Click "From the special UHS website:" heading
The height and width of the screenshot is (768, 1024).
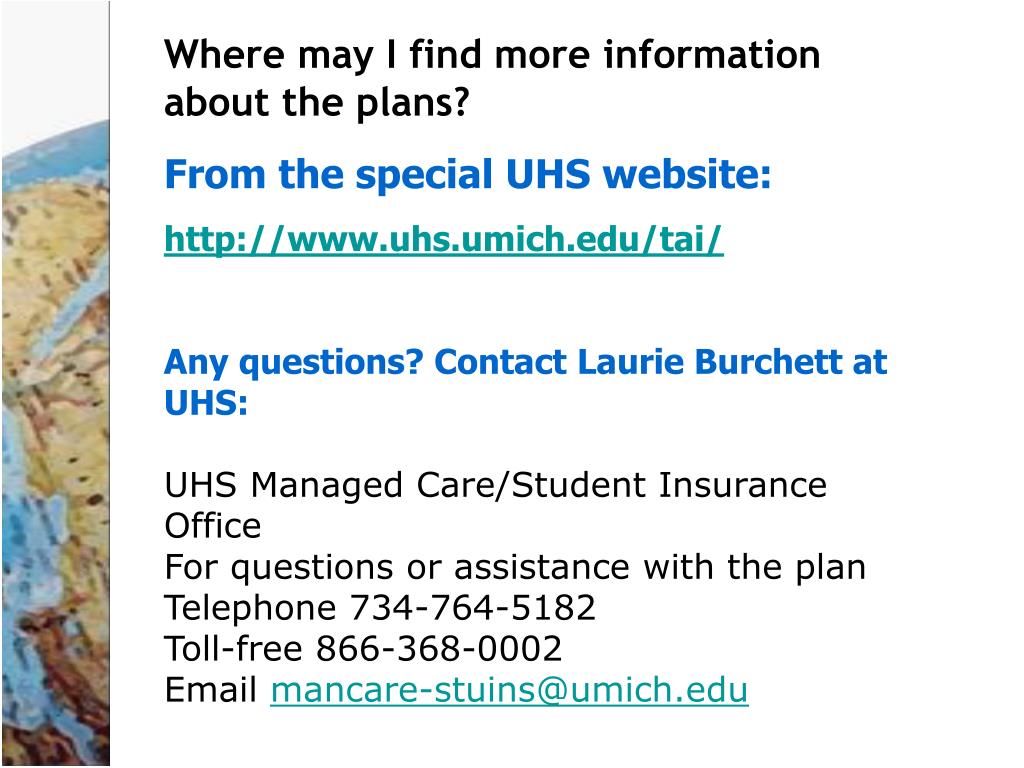[467, 176]
